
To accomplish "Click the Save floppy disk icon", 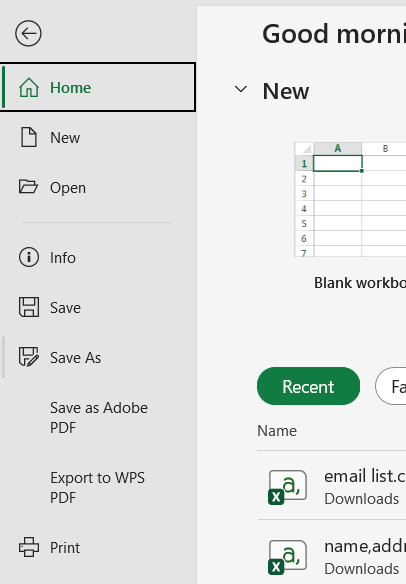I will pyautogui.click(x=29, y=307).
